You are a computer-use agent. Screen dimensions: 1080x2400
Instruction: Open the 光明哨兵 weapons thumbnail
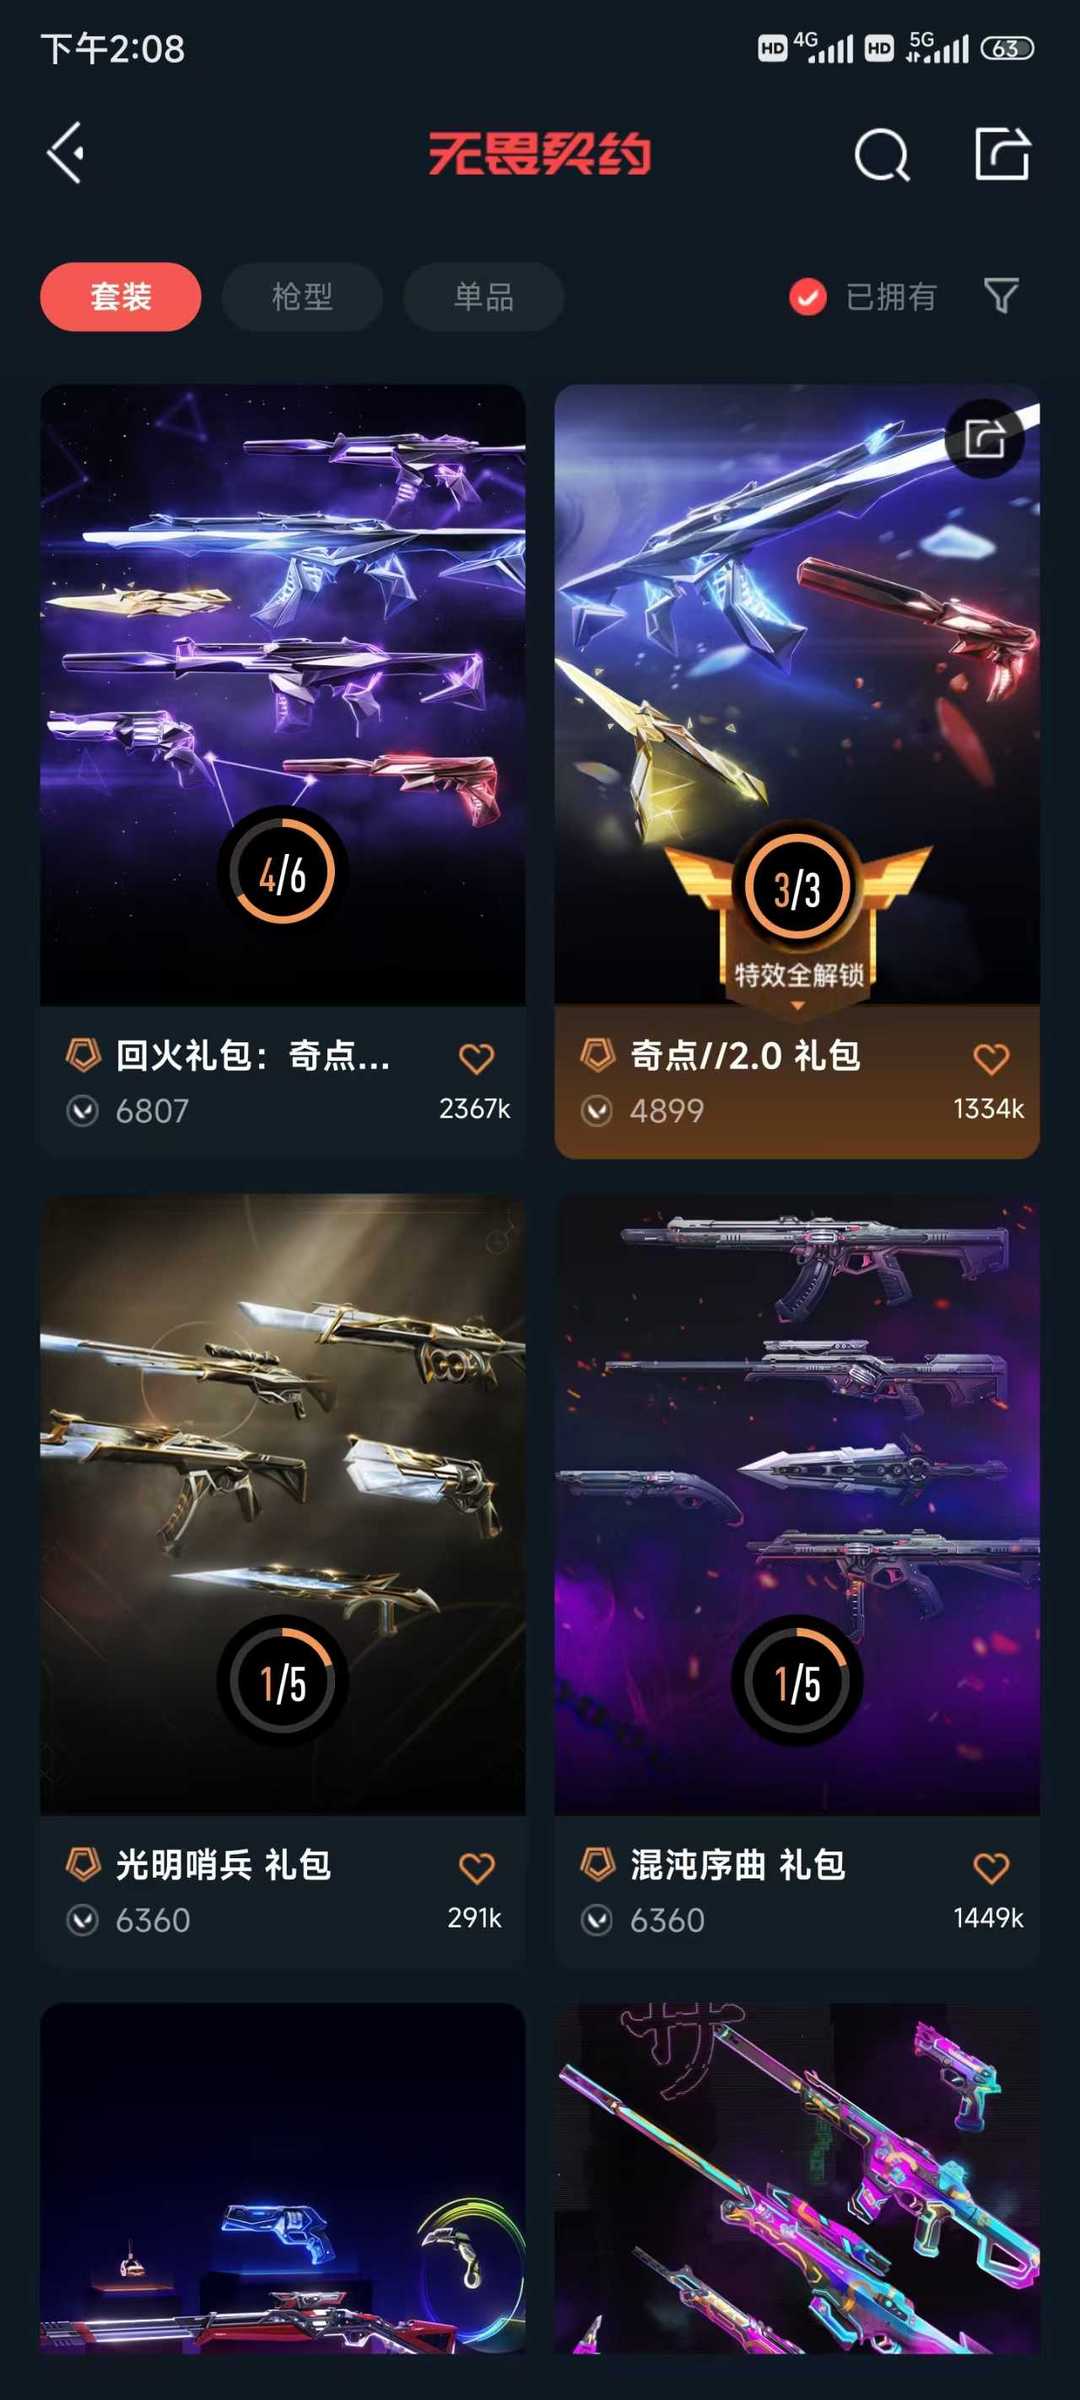pos(283,1505)
